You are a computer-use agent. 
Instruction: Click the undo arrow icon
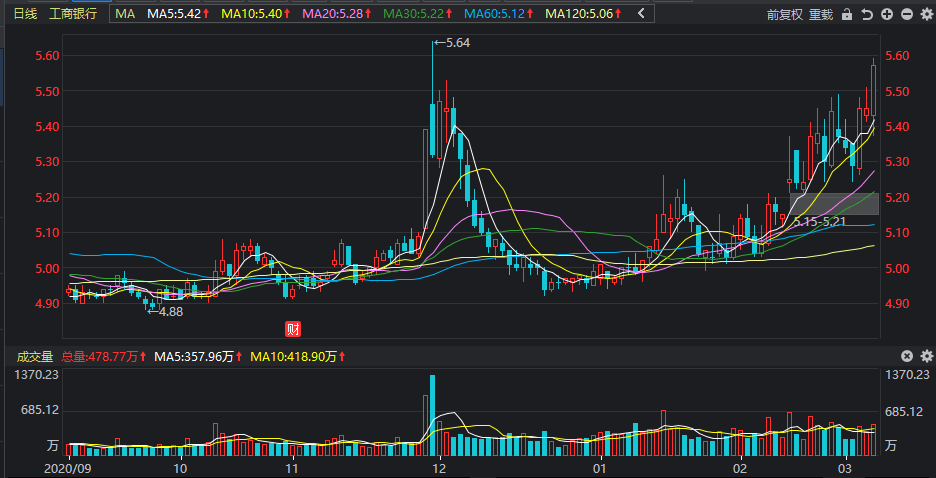tap(866, 15)
